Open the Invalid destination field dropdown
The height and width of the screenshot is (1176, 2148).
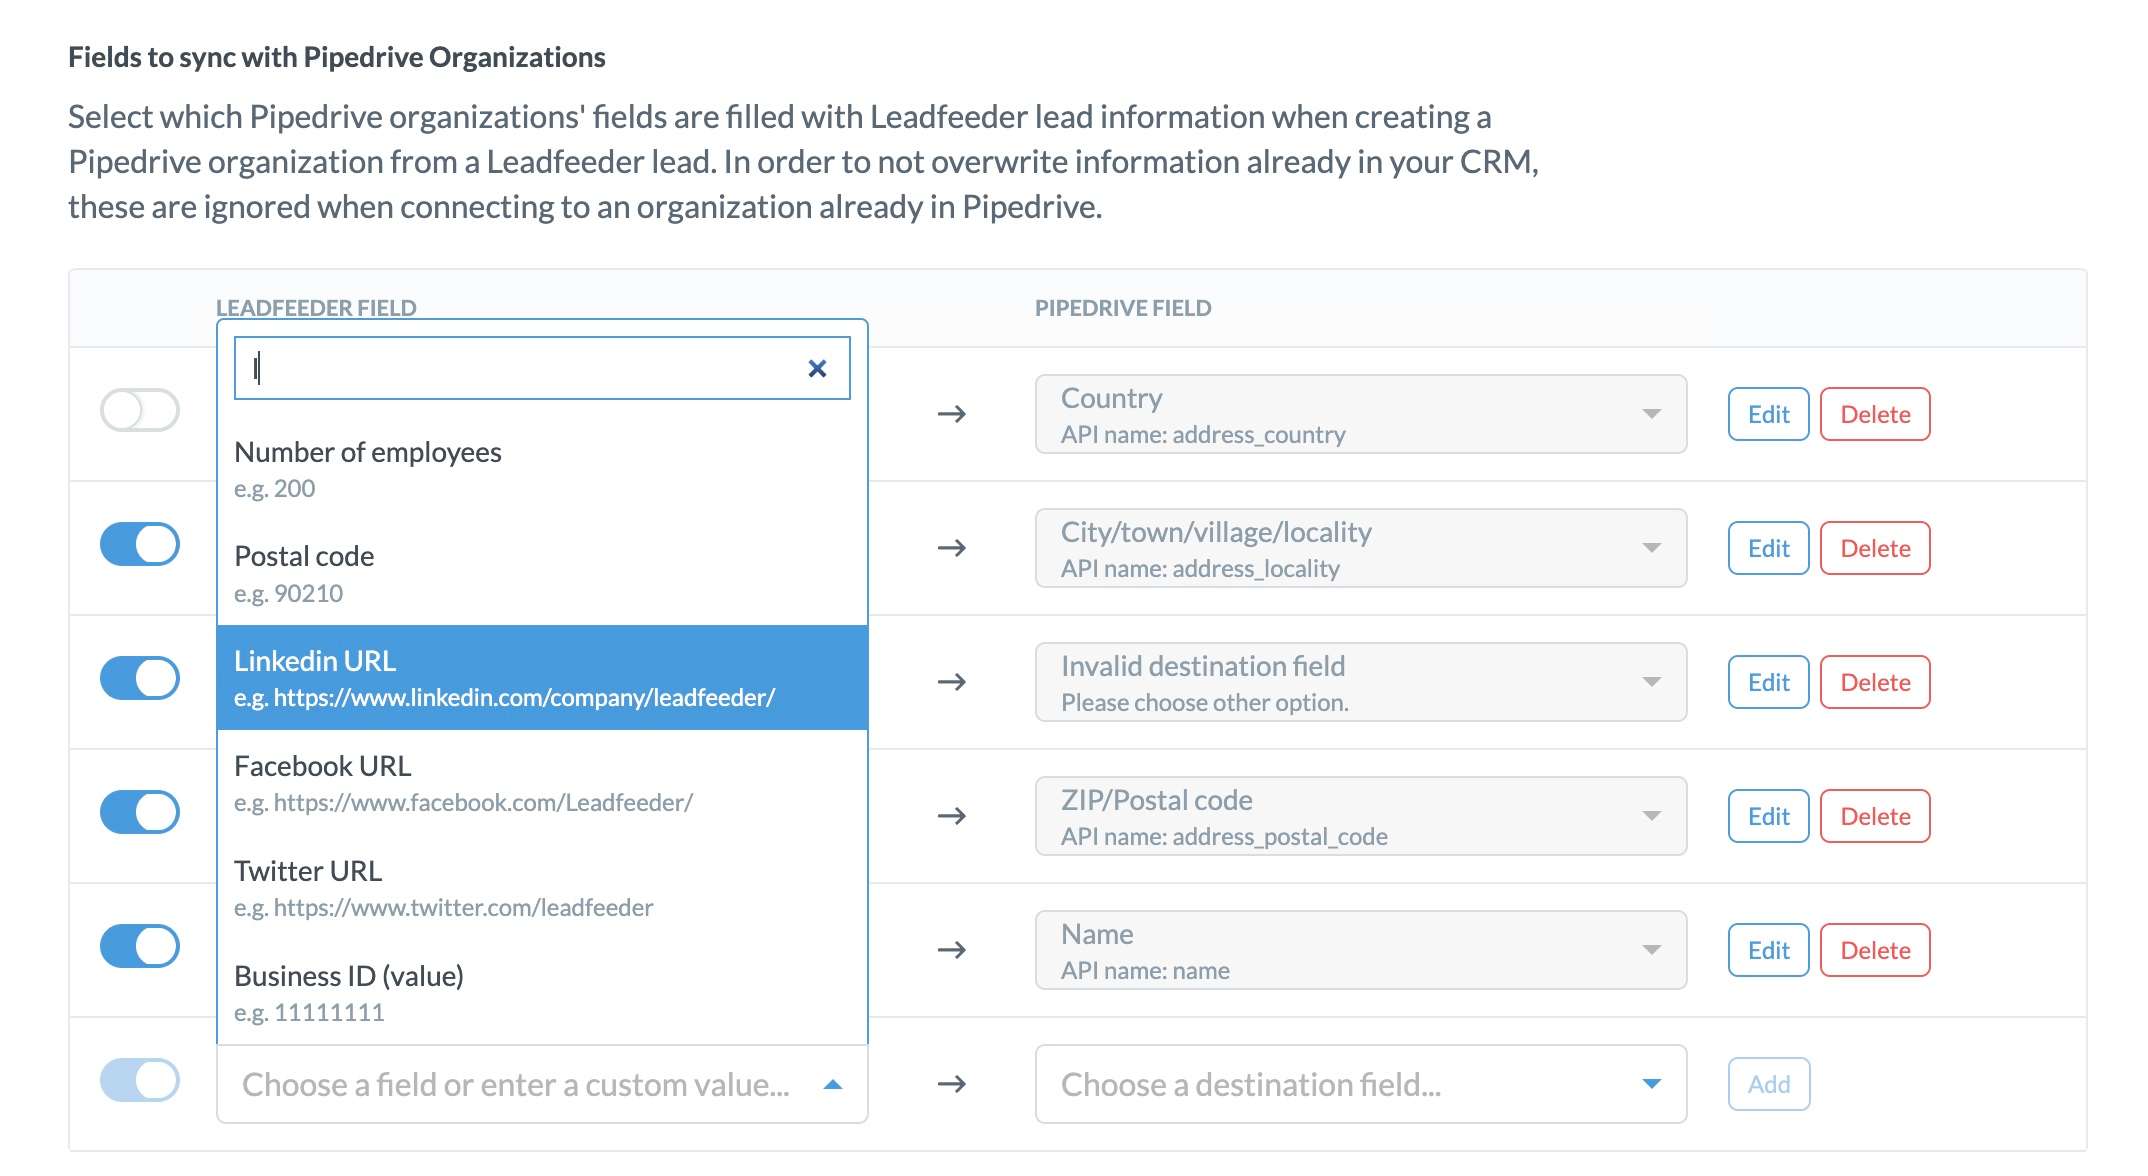click(x=1361, y=682)
